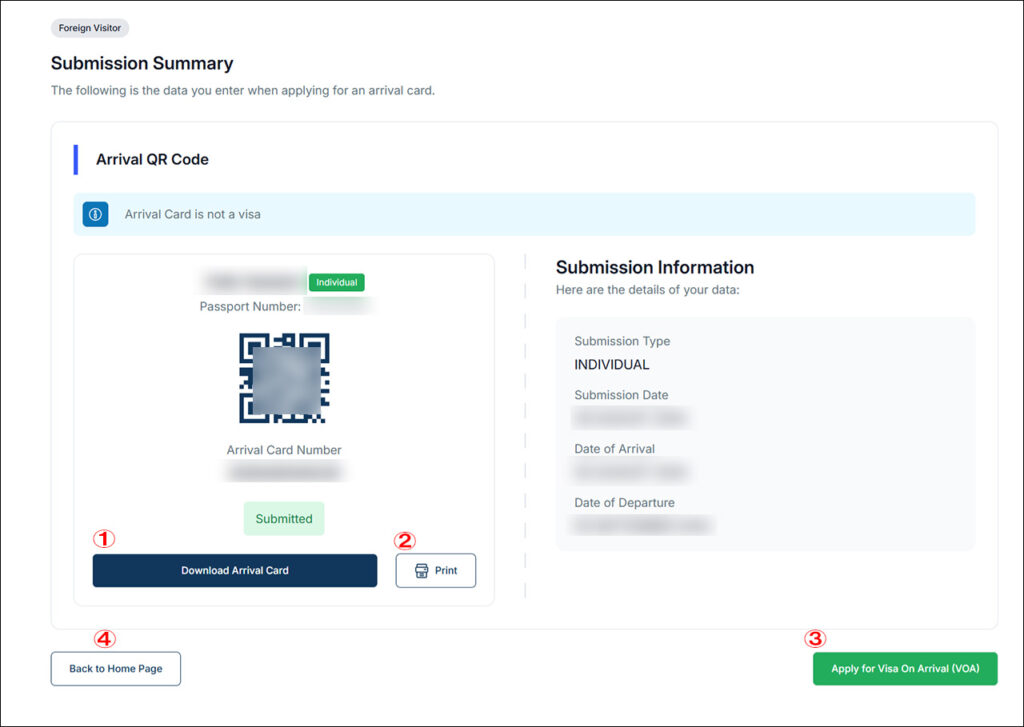This screenshot has height=727, width=1024.
Task: Click the info icon in the visa notice
Action: tap(95, 214)
